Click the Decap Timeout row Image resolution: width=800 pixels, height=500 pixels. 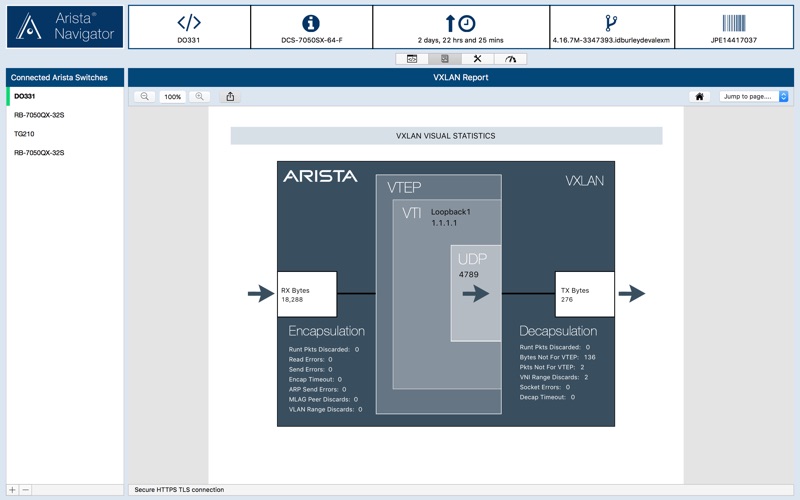click(547, 397)
